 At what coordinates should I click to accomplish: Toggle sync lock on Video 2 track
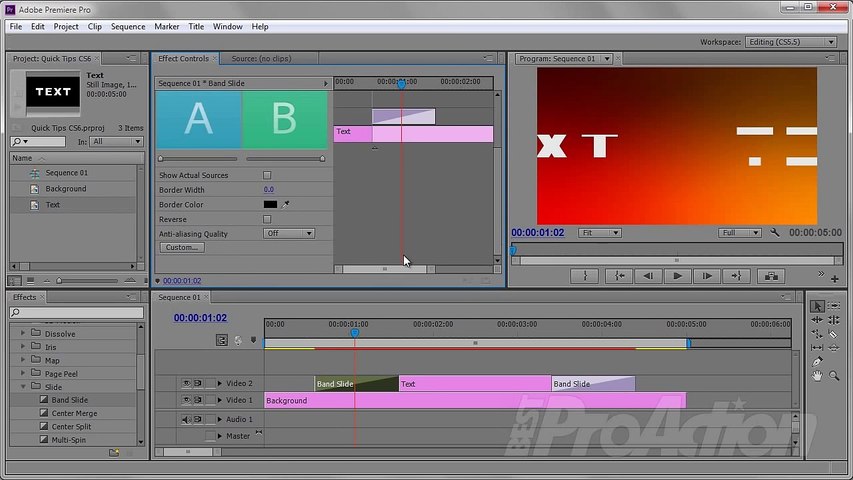(x=197, y=384)
